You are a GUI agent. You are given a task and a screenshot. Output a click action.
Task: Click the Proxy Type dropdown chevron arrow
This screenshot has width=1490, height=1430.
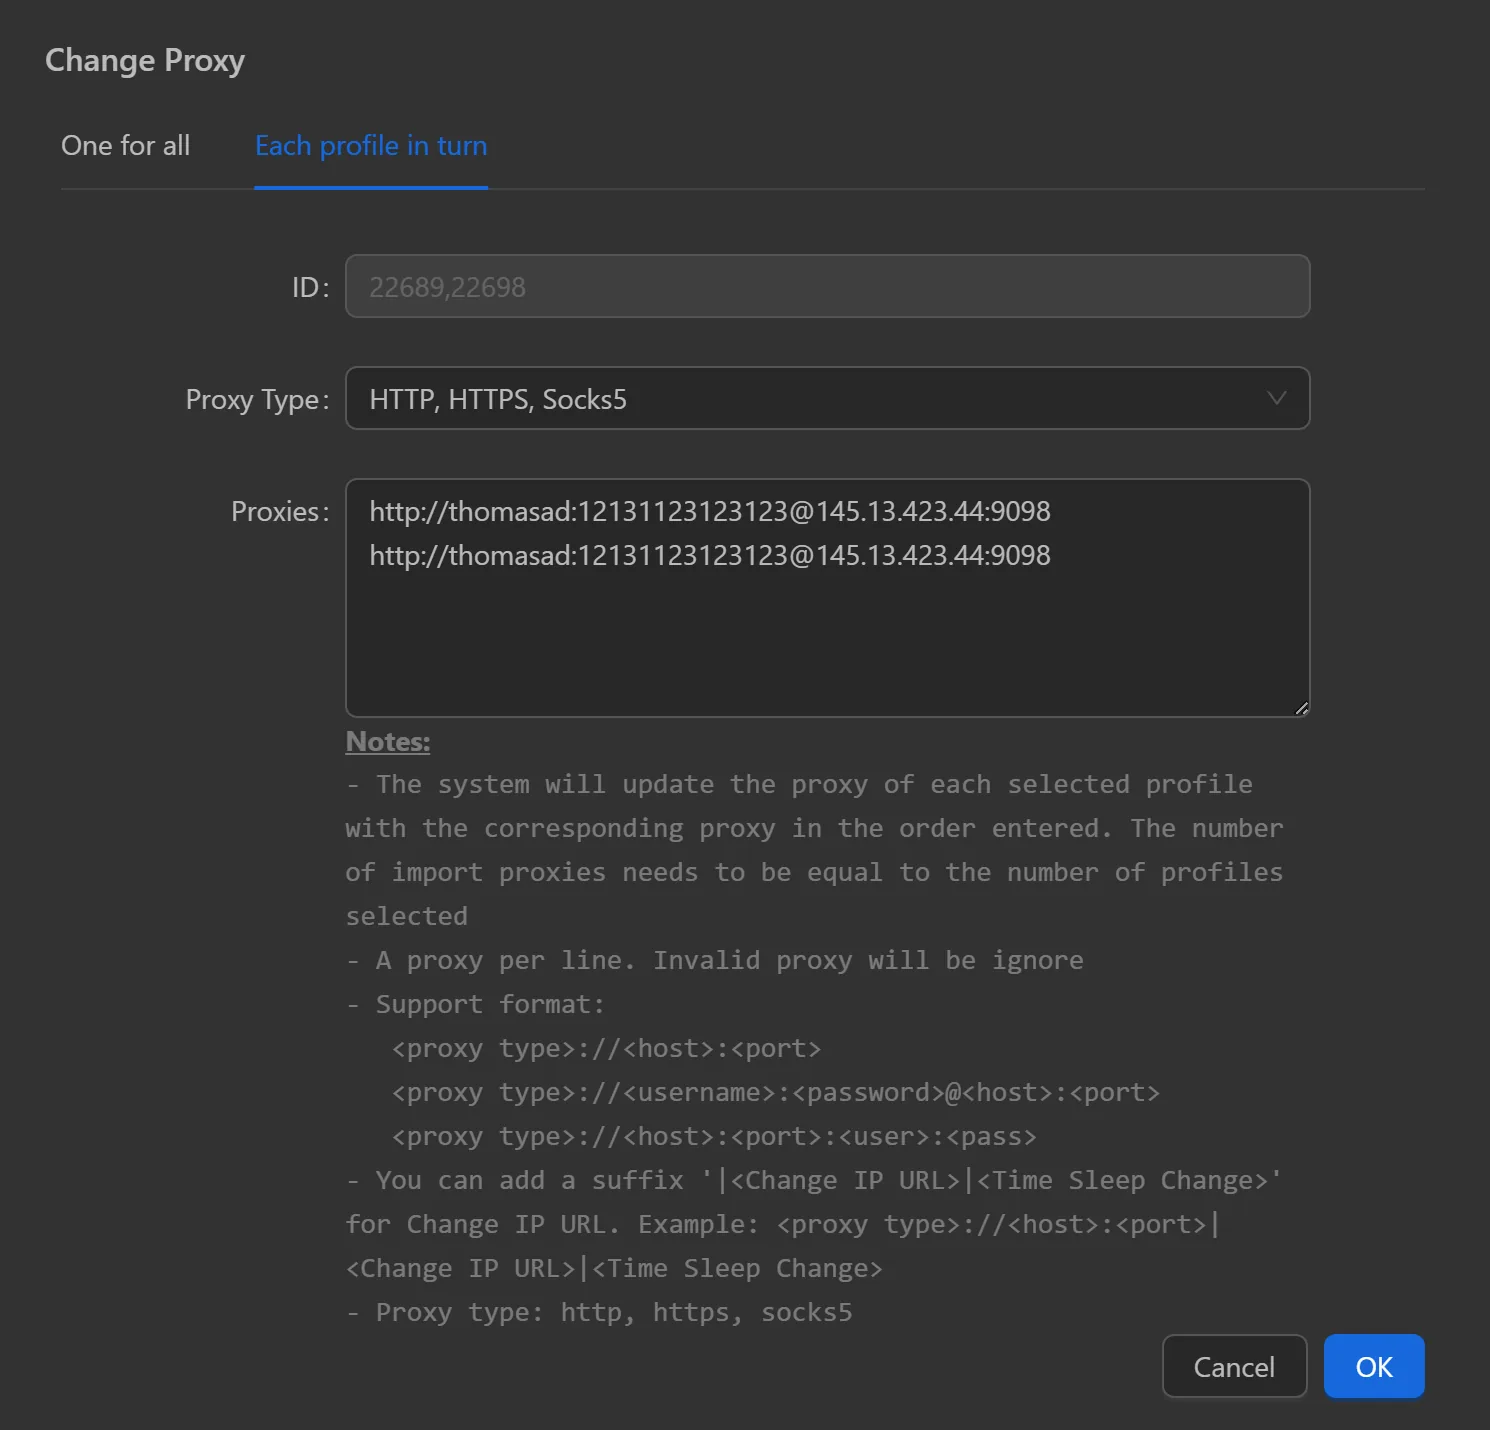pos(1277,398)
